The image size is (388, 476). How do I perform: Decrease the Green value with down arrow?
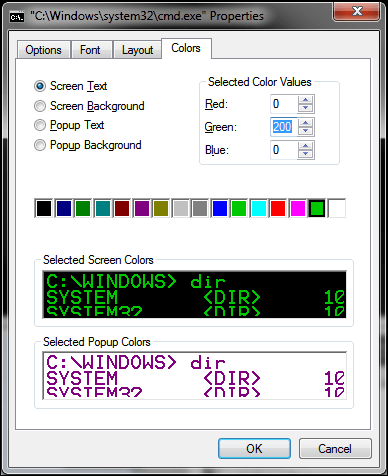coord(305,131)
